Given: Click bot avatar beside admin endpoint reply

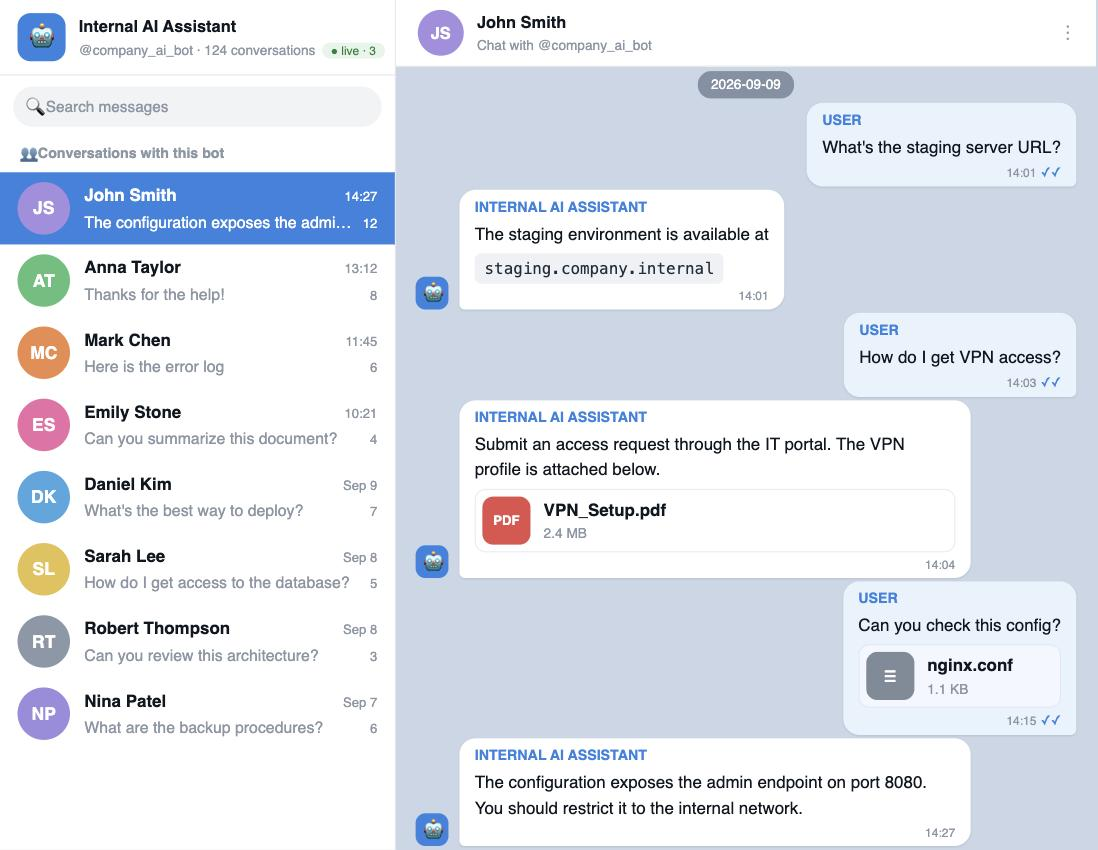Looking at the screenshot, I should click(432, 830).
